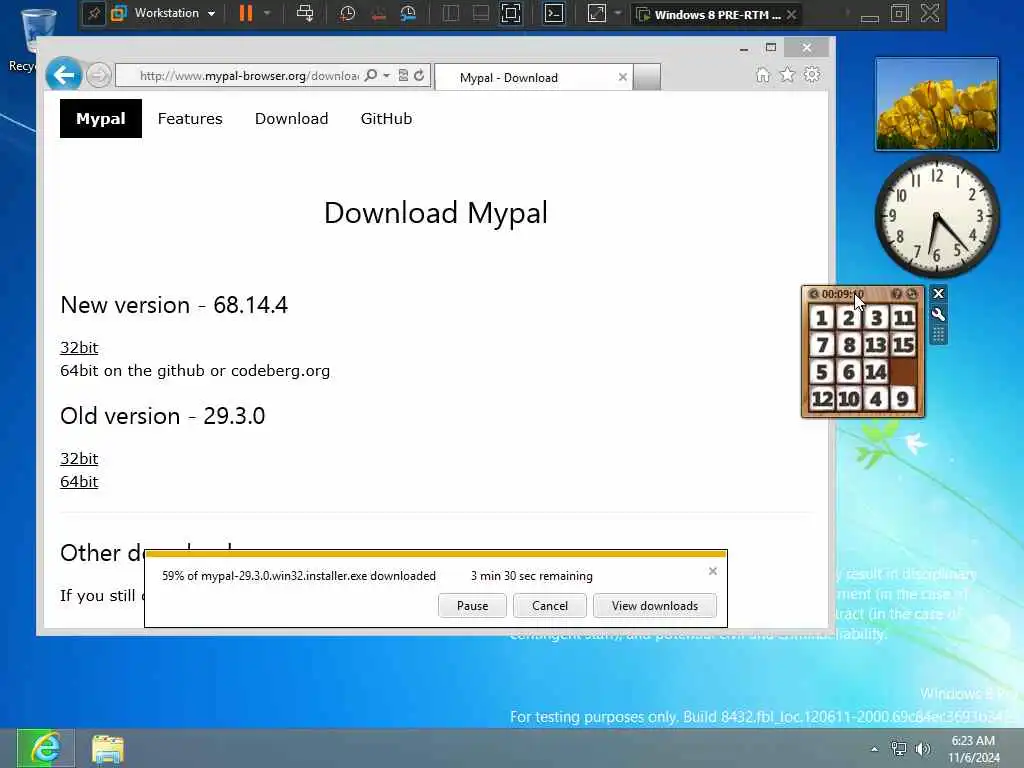The image size is (1024, 768).
Task: Show the puzzle solved picture hint icon
Action: click(x=897, y=294)
